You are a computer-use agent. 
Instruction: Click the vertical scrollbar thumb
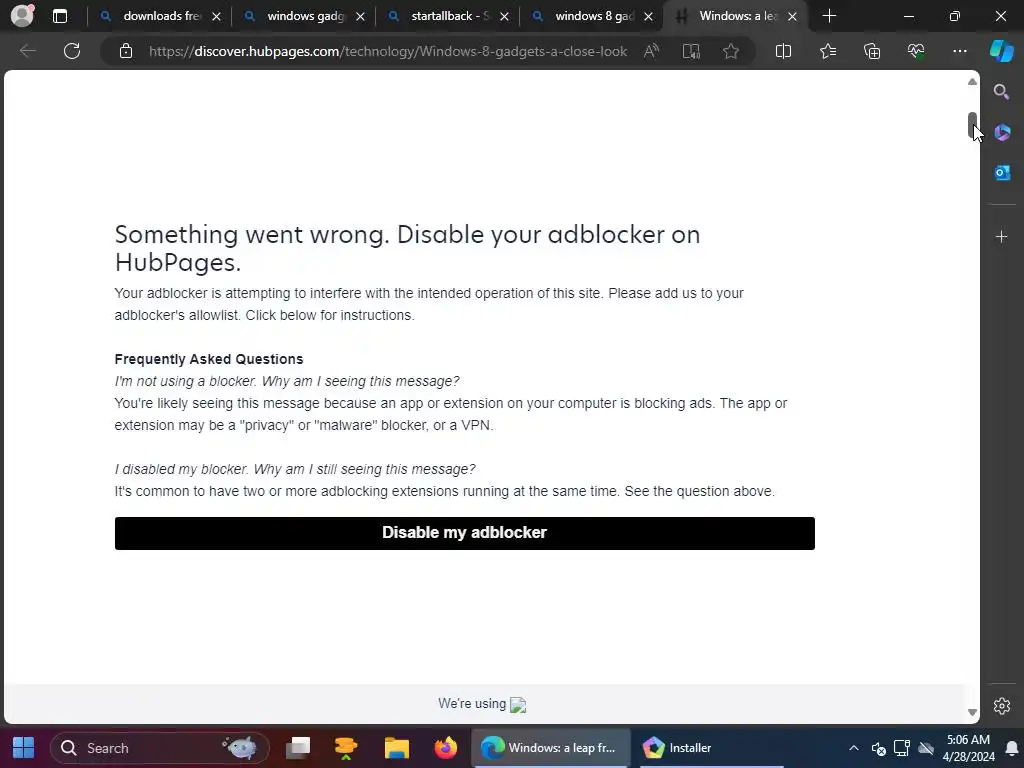pyautogui.click(x=972, y=125)
